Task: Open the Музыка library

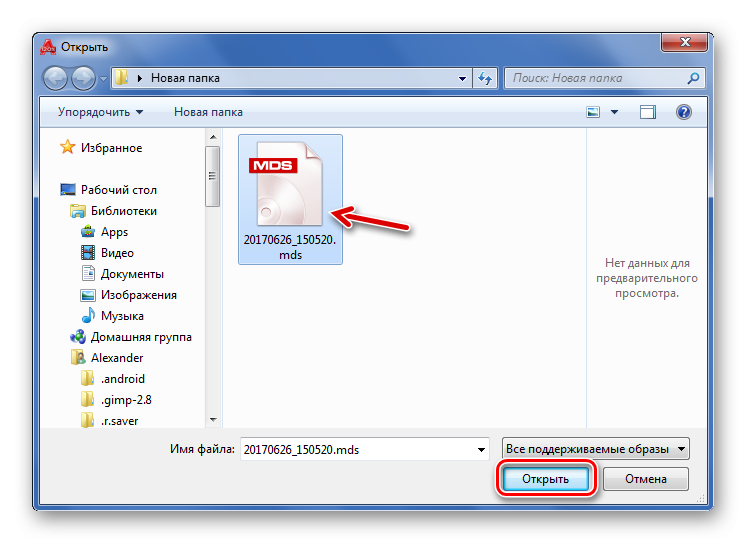Action: tap(122, 316)
